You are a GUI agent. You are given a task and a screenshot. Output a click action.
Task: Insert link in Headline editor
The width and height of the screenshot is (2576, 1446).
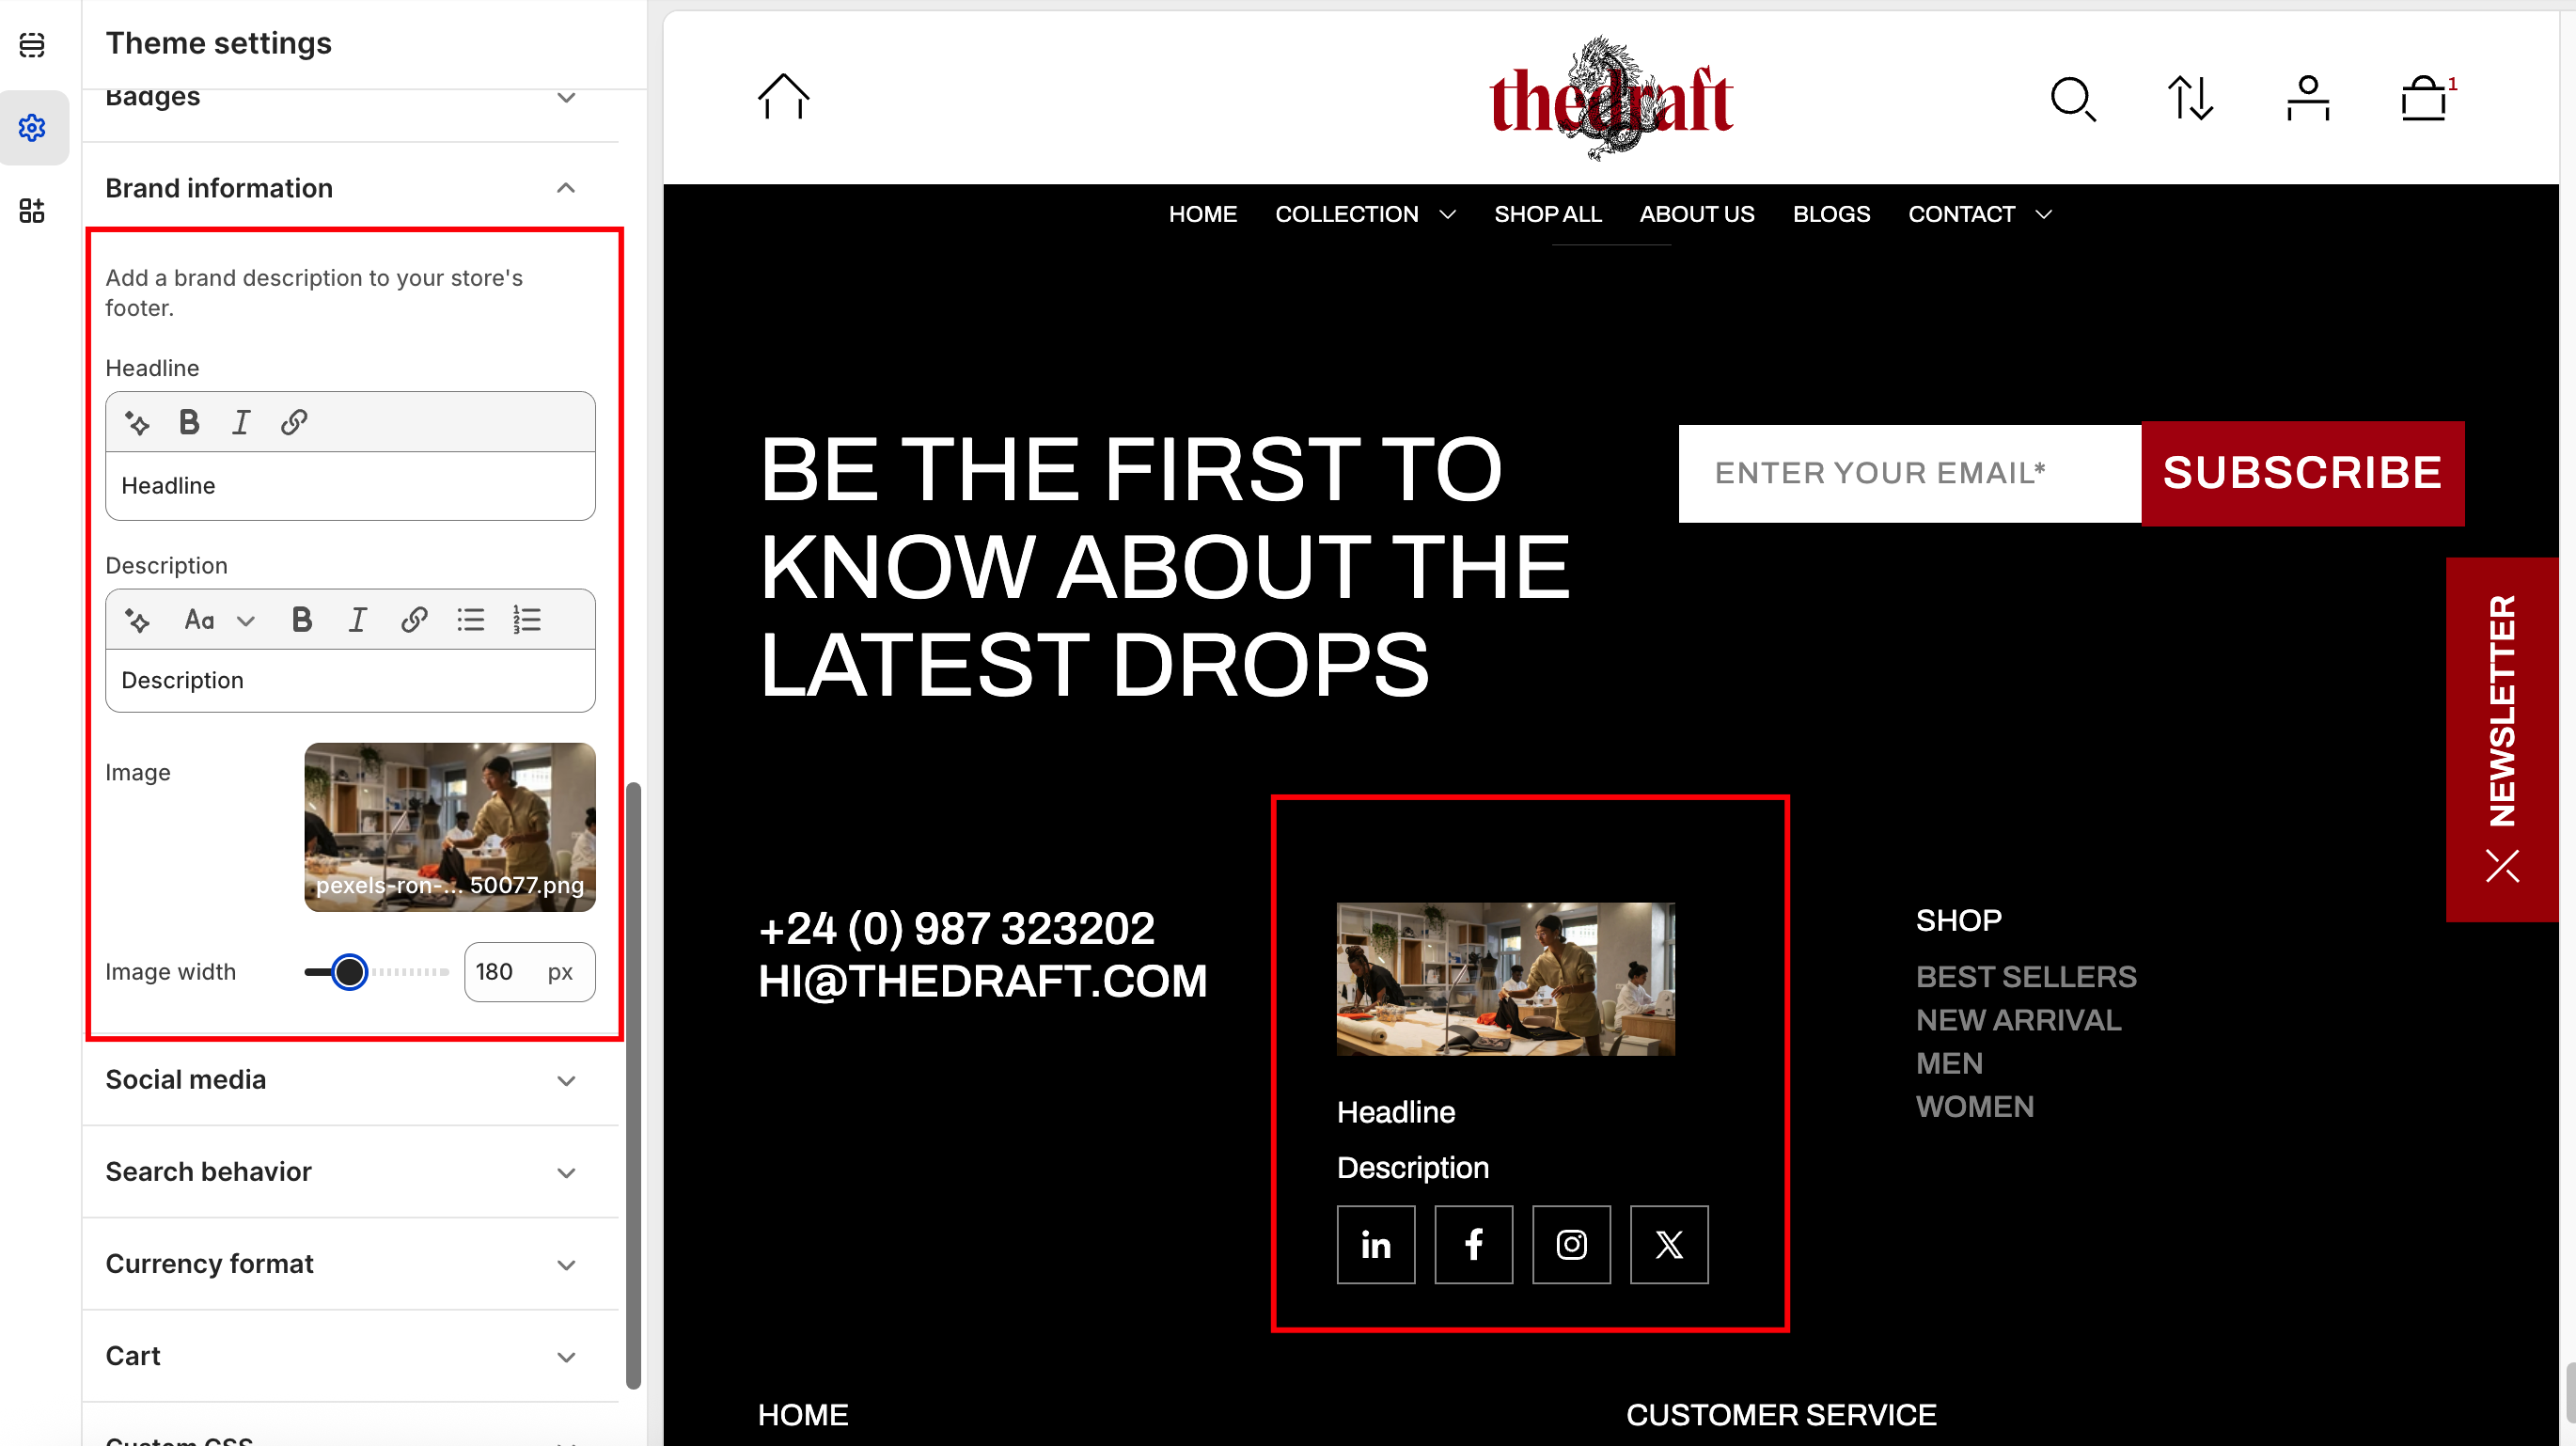point(294,423)
